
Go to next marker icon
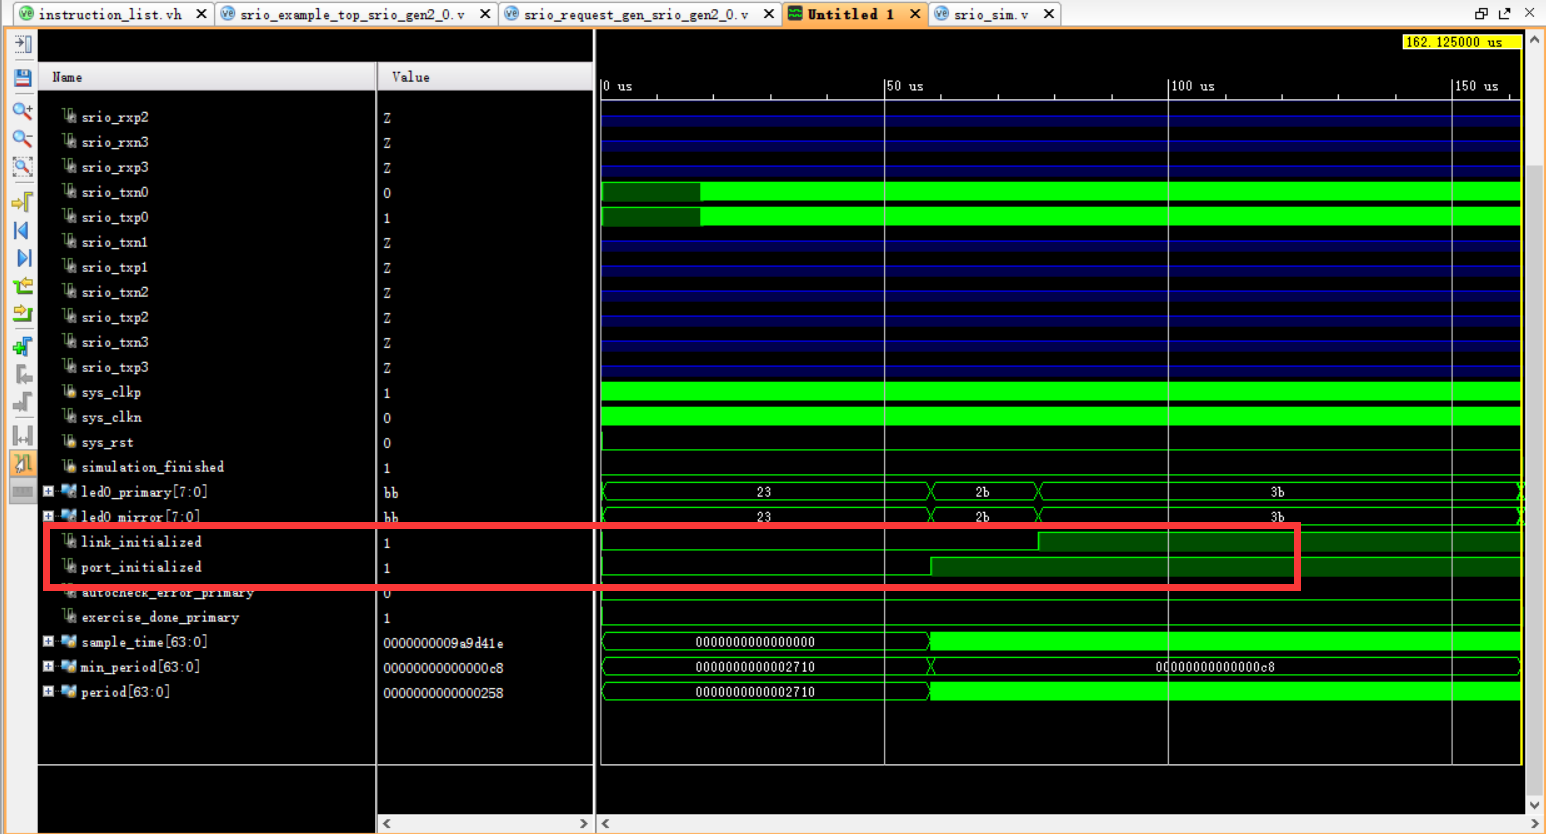pos(22,403)
